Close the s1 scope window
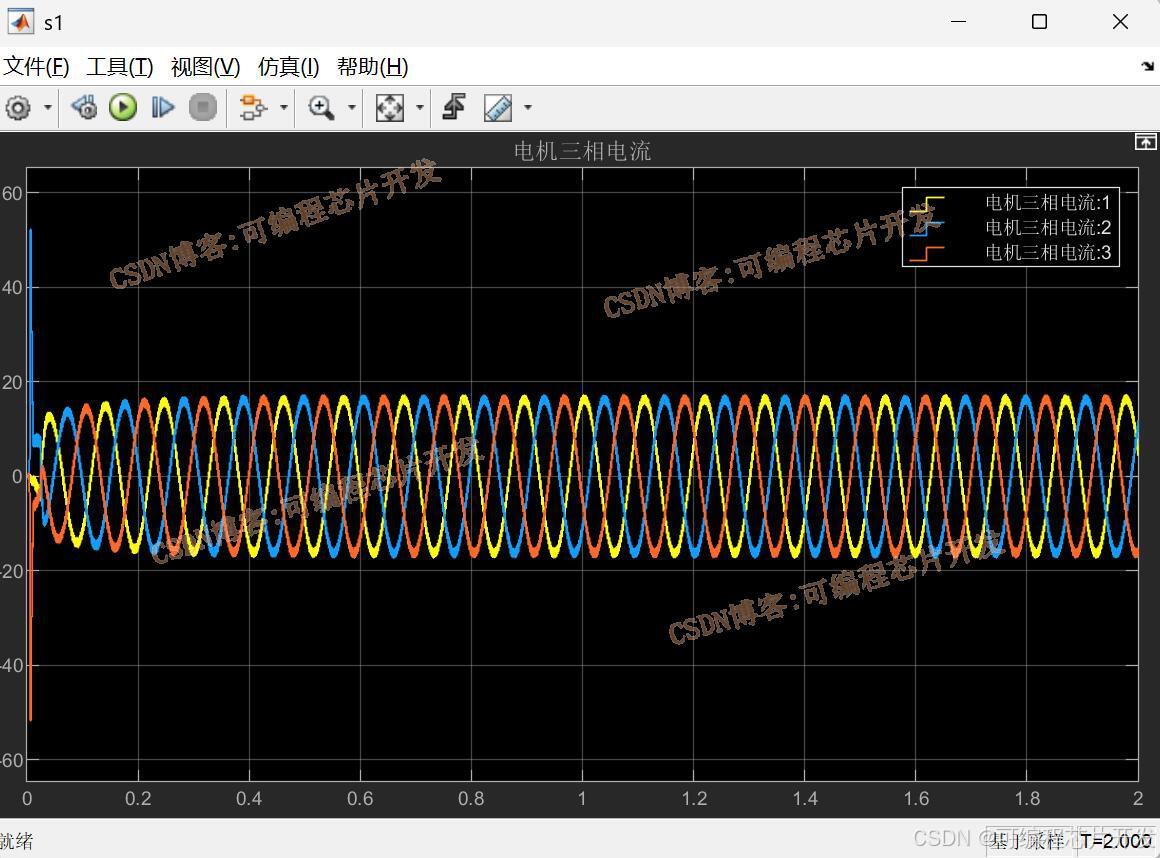This screenshot has height=858, width=1160. pos(1120,22)
